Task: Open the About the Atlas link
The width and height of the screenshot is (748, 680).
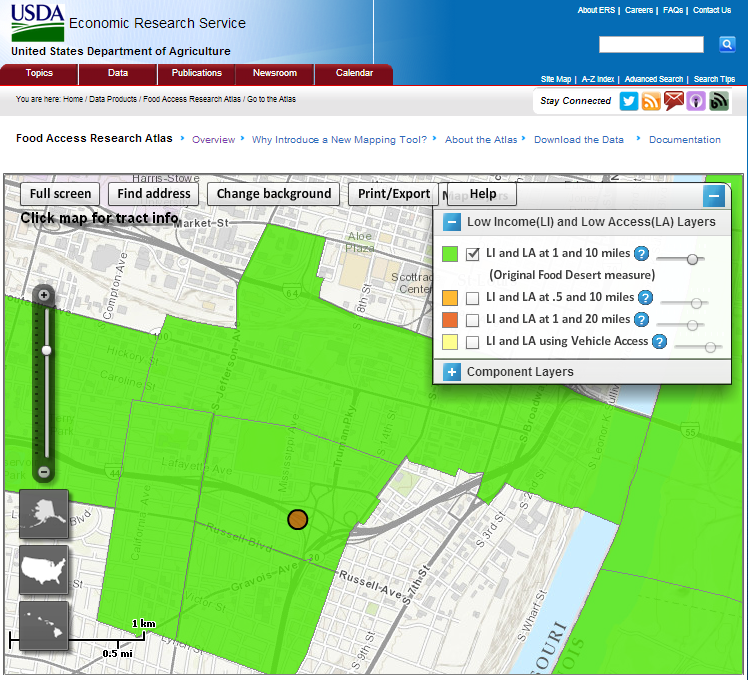Action: (481, 140)
